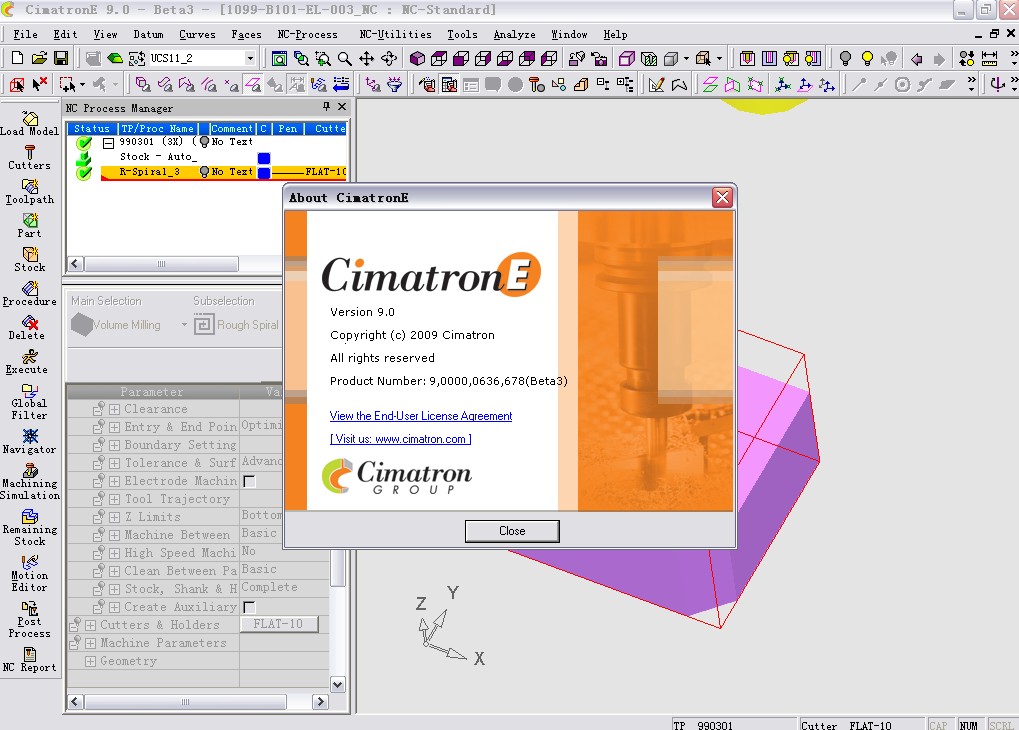This screenshot has width=1019, height=730.
Task: Click the shaded solid cube view icon
Action: [x=417, y=59]
